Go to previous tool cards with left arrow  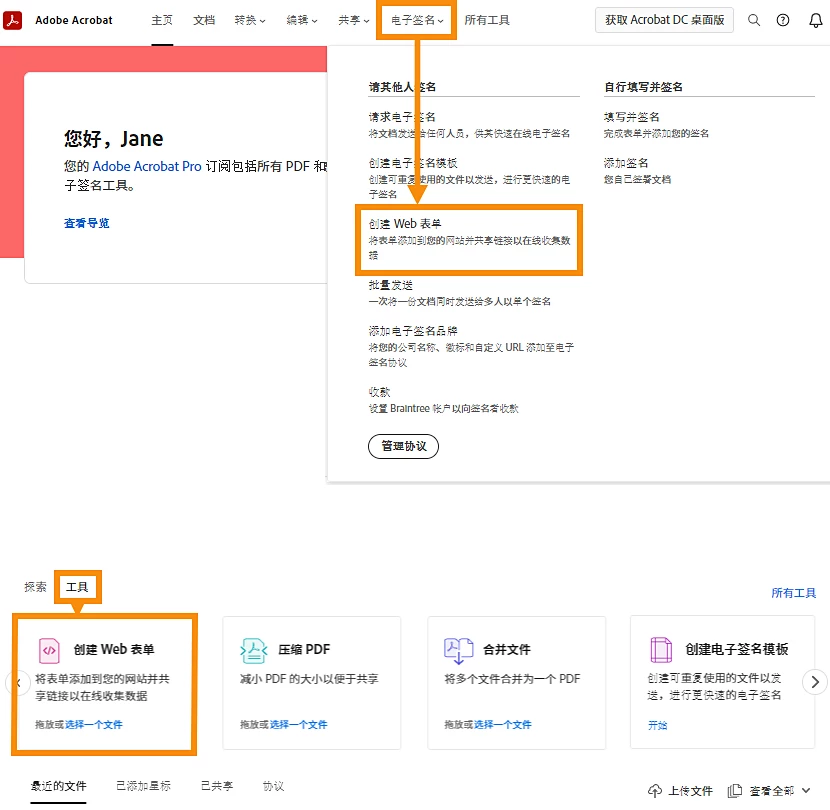(x=18, y=683)
